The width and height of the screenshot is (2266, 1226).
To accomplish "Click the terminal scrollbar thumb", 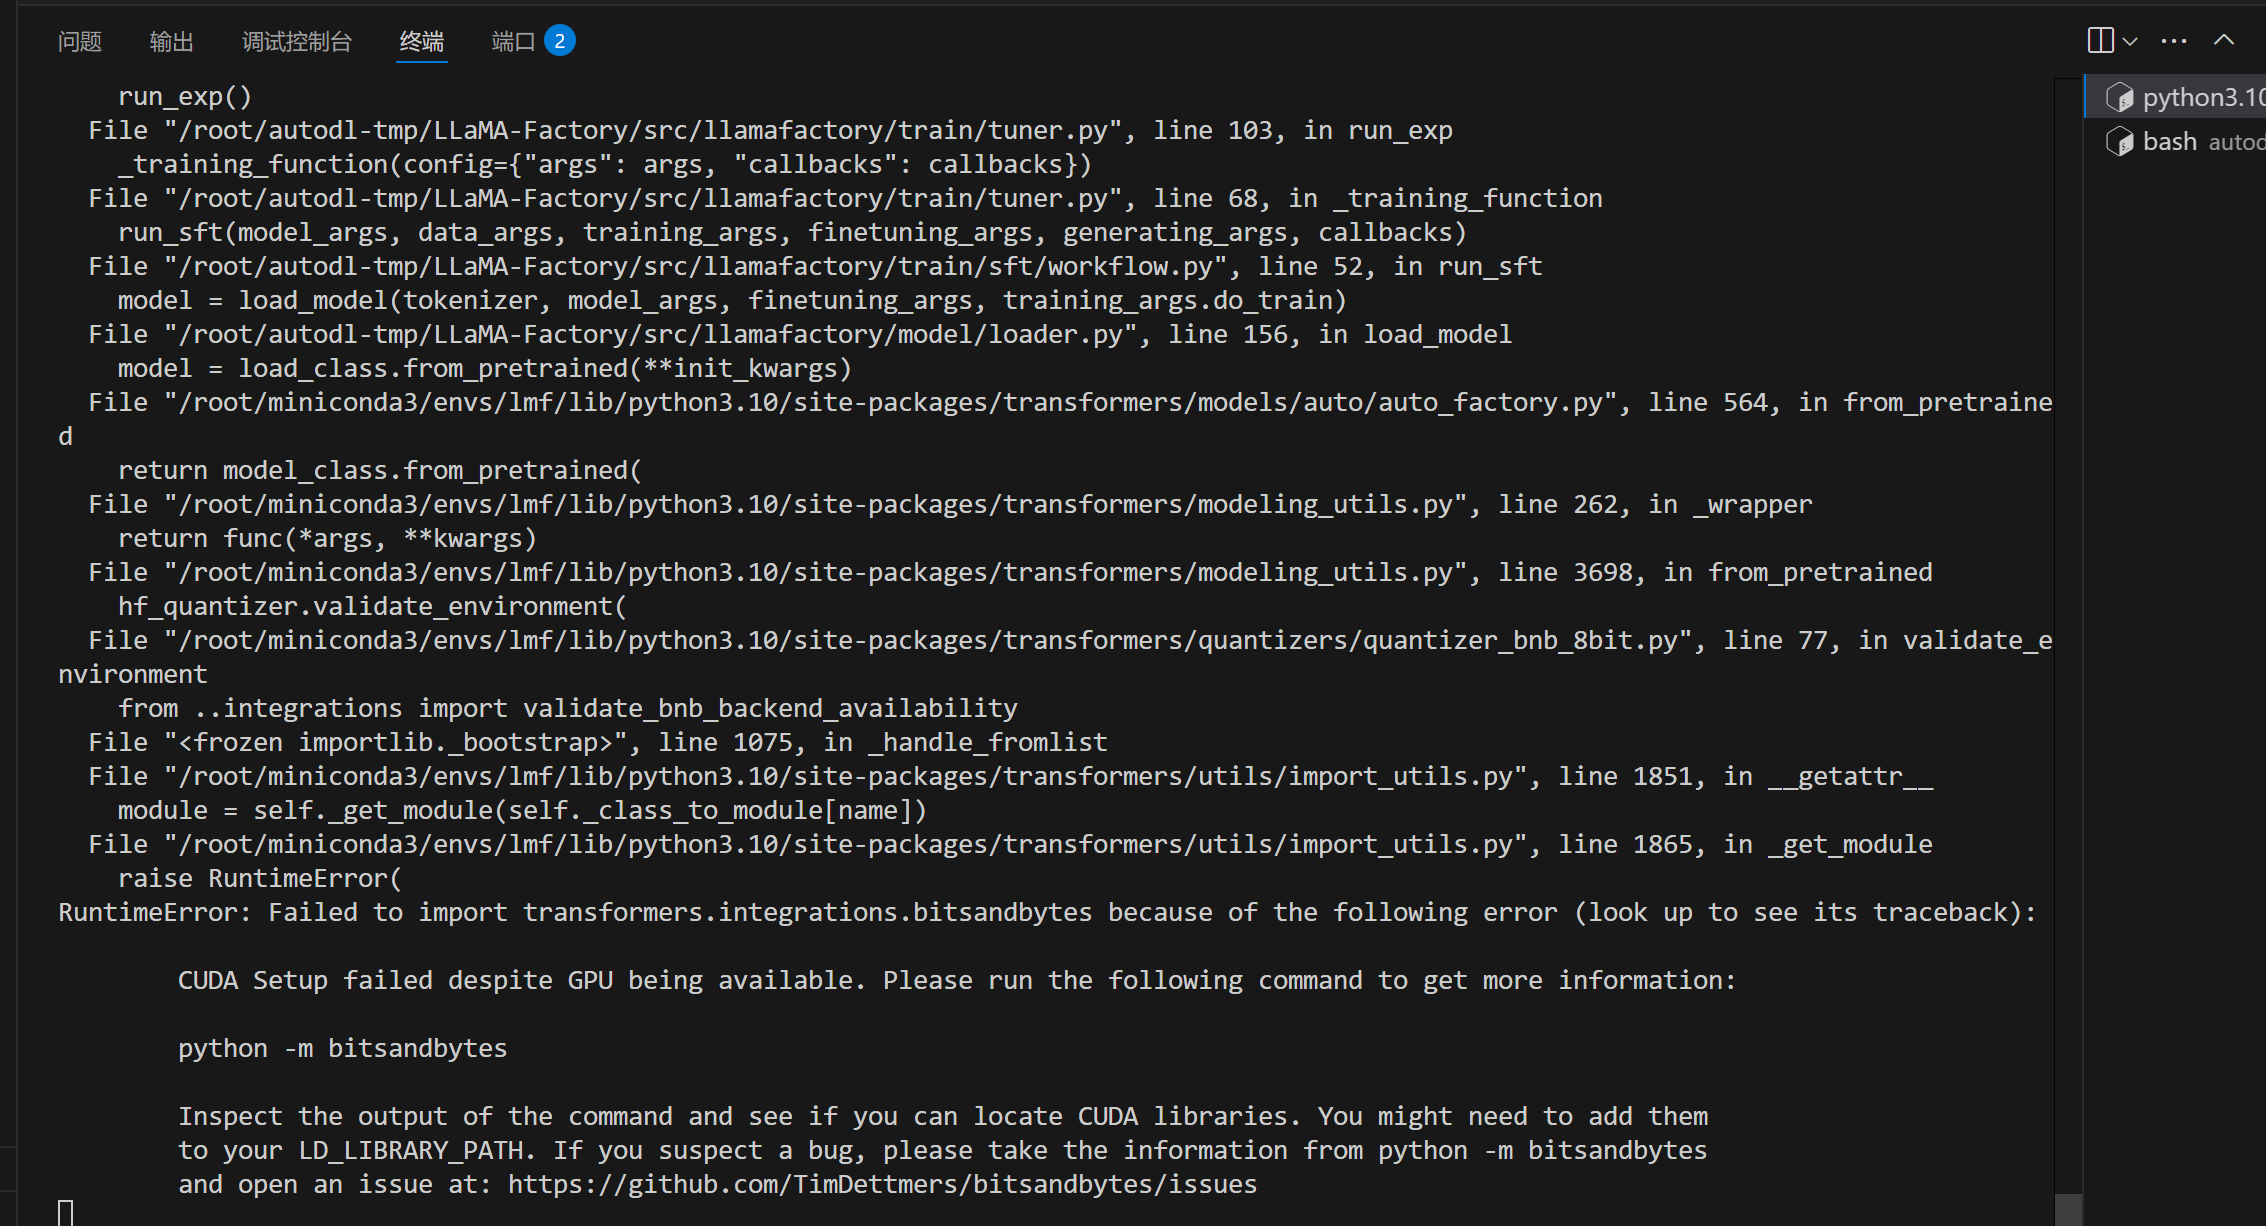I will pyautogui.click(x=2068, y=1209).
